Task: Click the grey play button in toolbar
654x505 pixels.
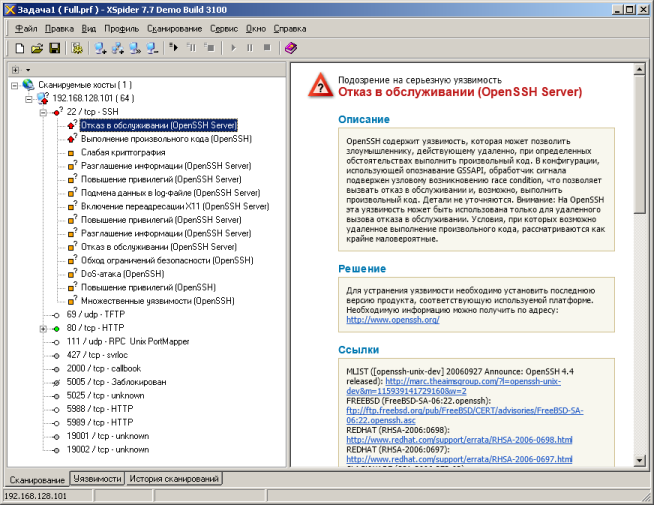Action: tap(233, 48)
